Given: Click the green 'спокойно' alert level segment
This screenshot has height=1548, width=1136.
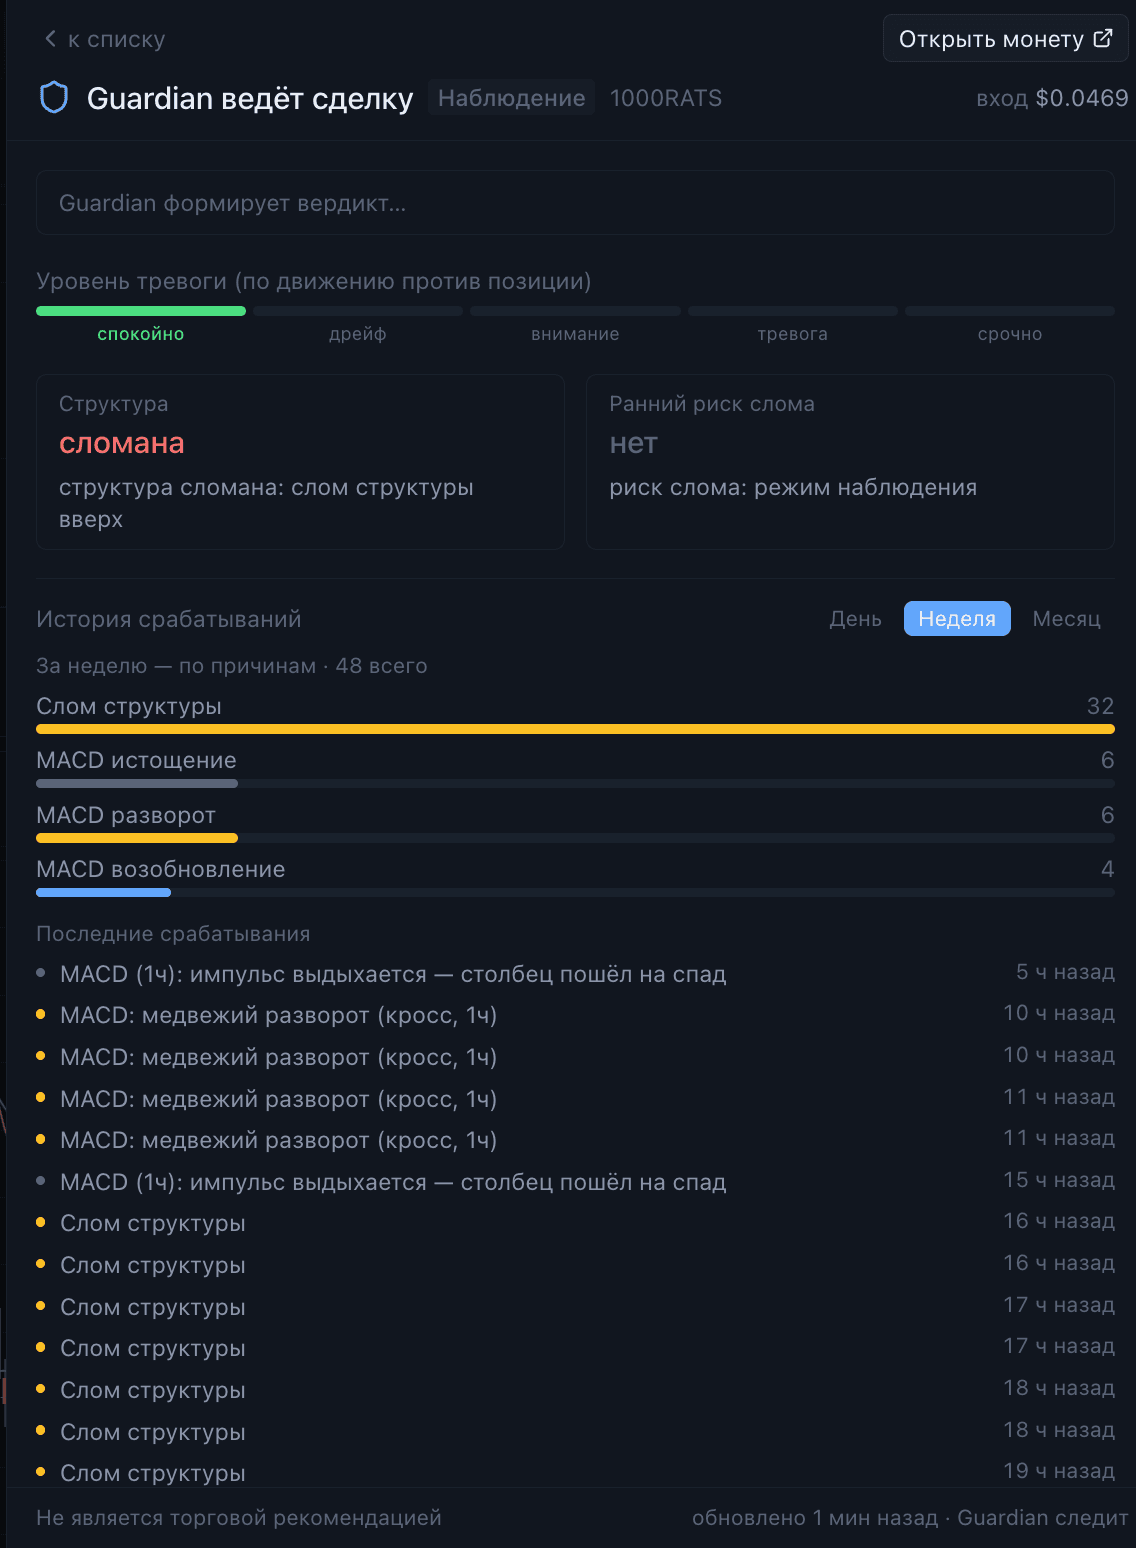Looking at the screenshot, I should click(x=141, y=323).
